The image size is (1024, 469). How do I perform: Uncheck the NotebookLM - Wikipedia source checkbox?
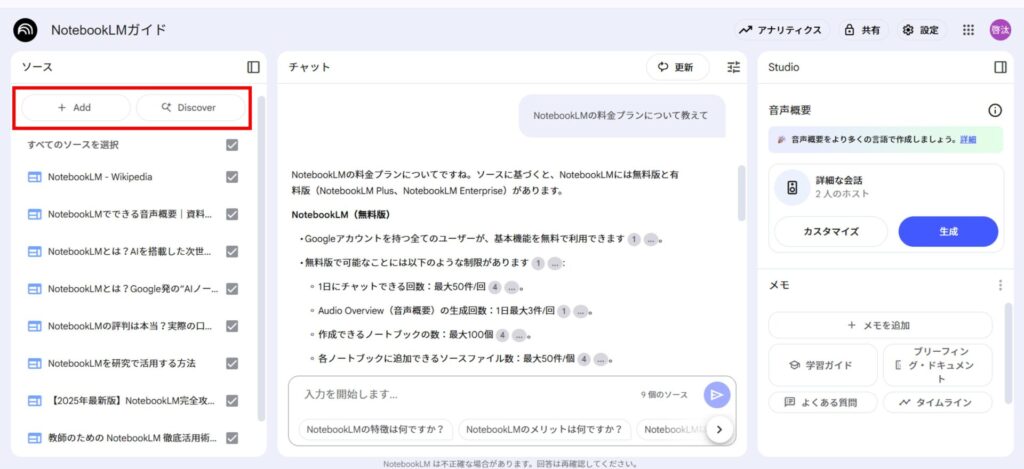[232, 177]
